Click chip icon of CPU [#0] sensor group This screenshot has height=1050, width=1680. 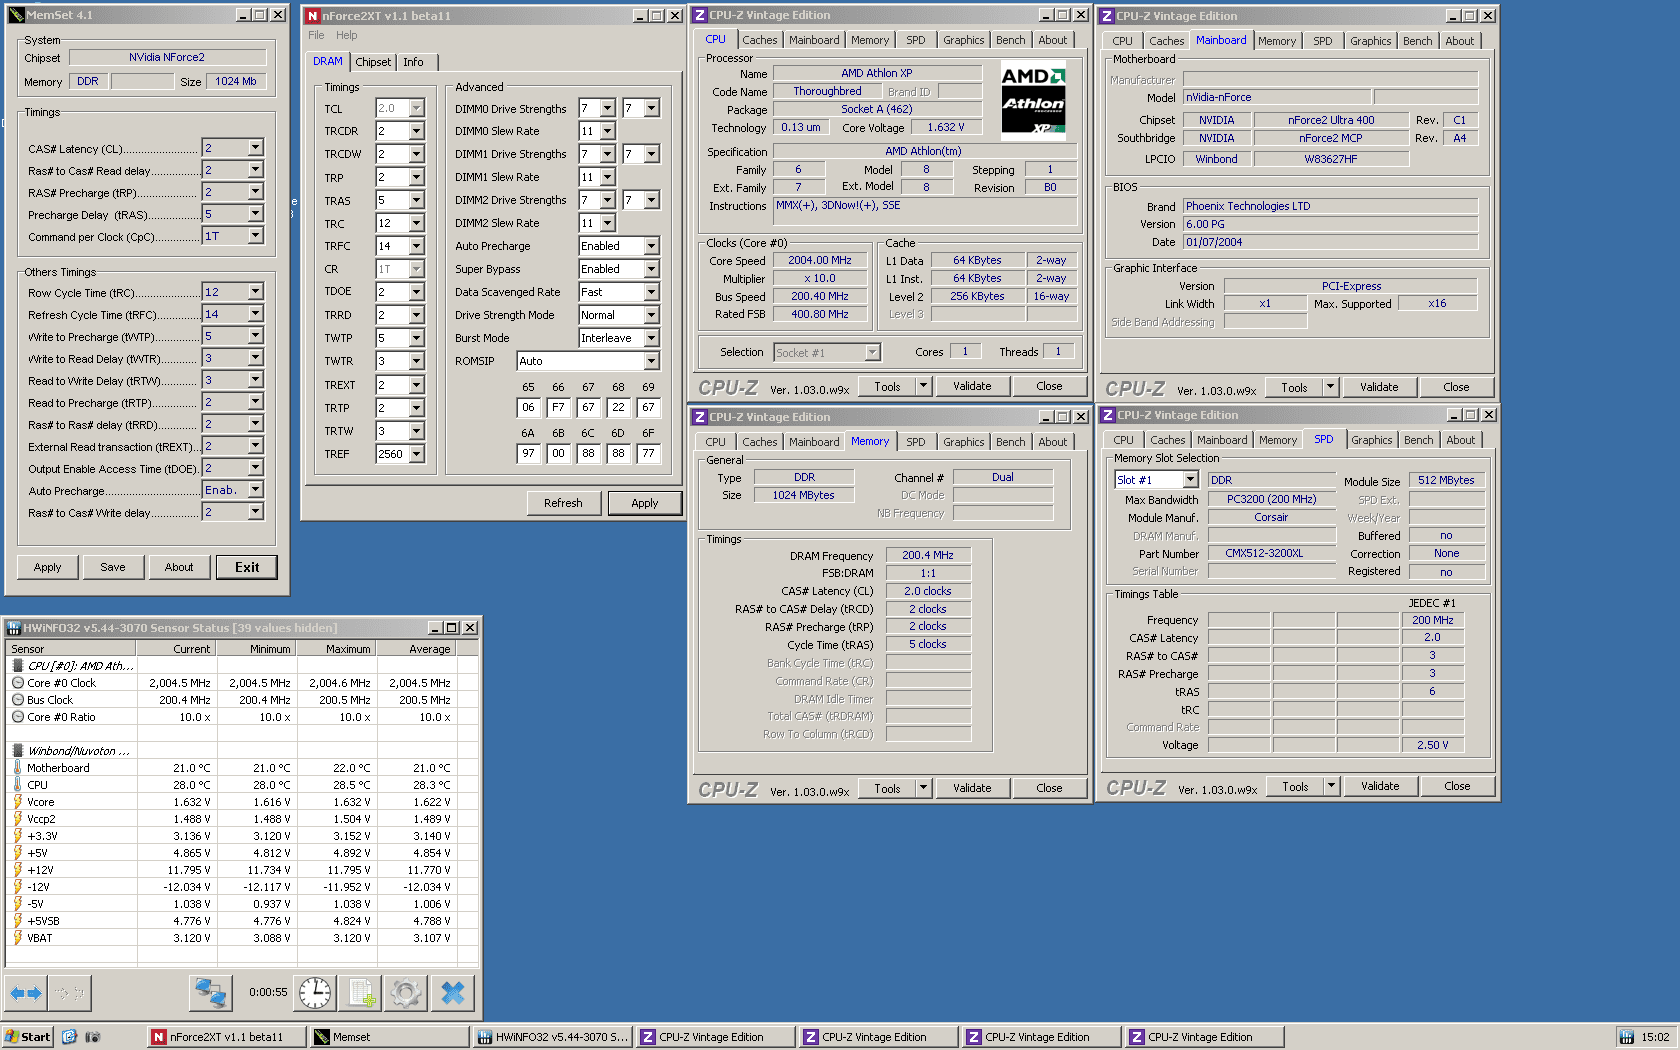coord(17,666)
